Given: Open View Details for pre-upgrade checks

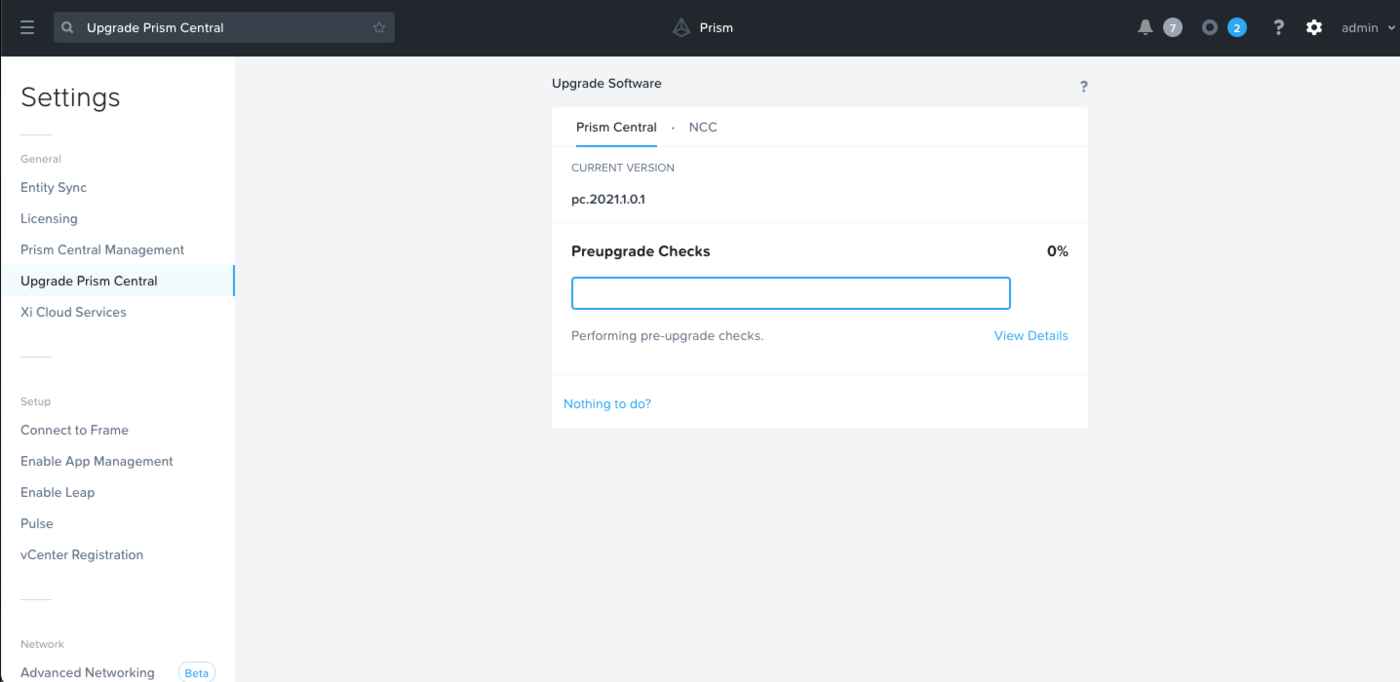Looking at the screenshot, I should pos(1030,336).
